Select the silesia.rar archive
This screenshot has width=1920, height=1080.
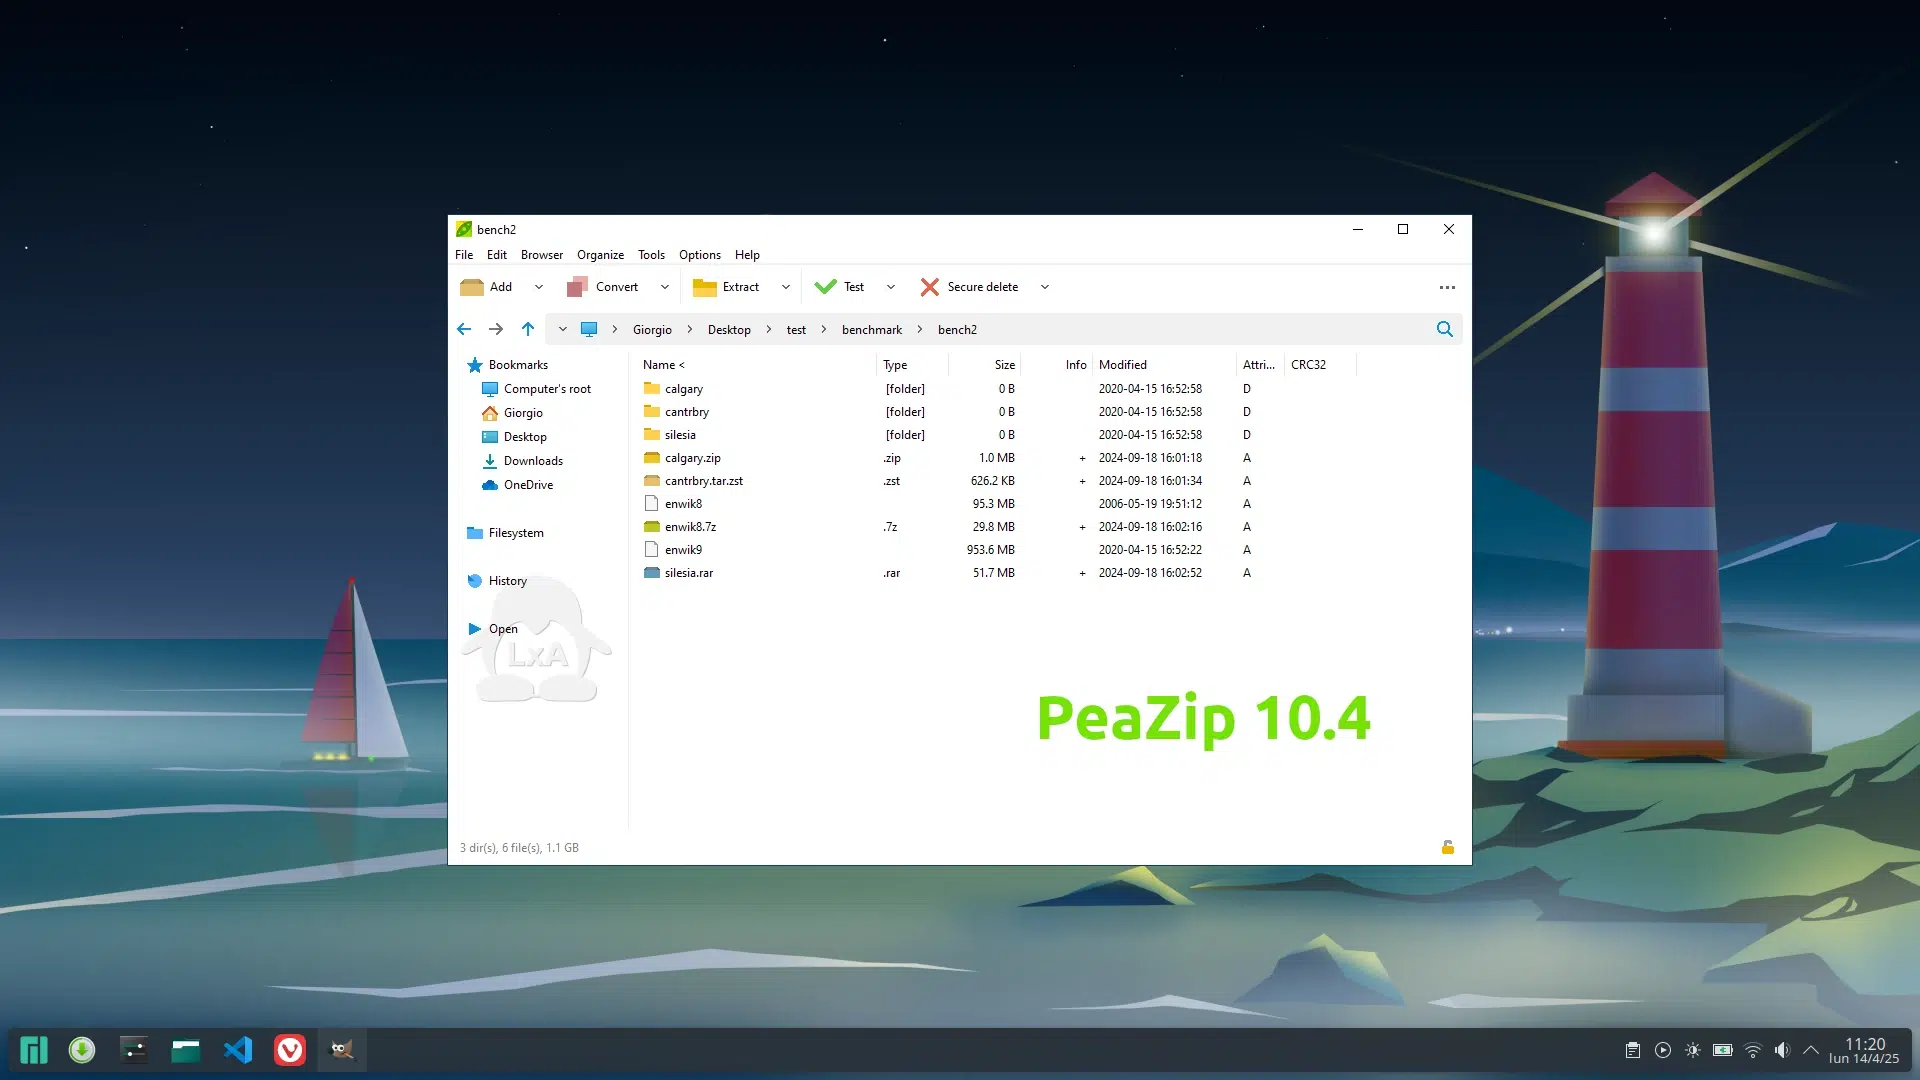688,572
